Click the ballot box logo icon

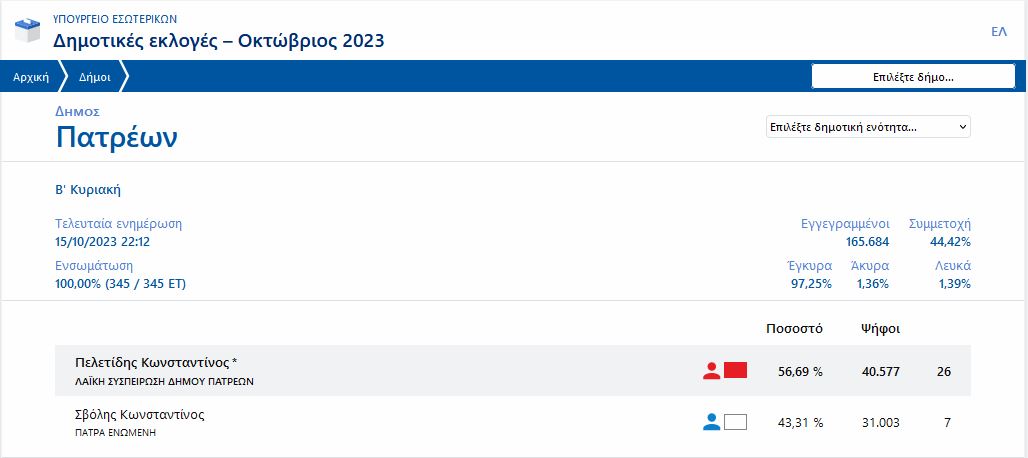point(27,29)
